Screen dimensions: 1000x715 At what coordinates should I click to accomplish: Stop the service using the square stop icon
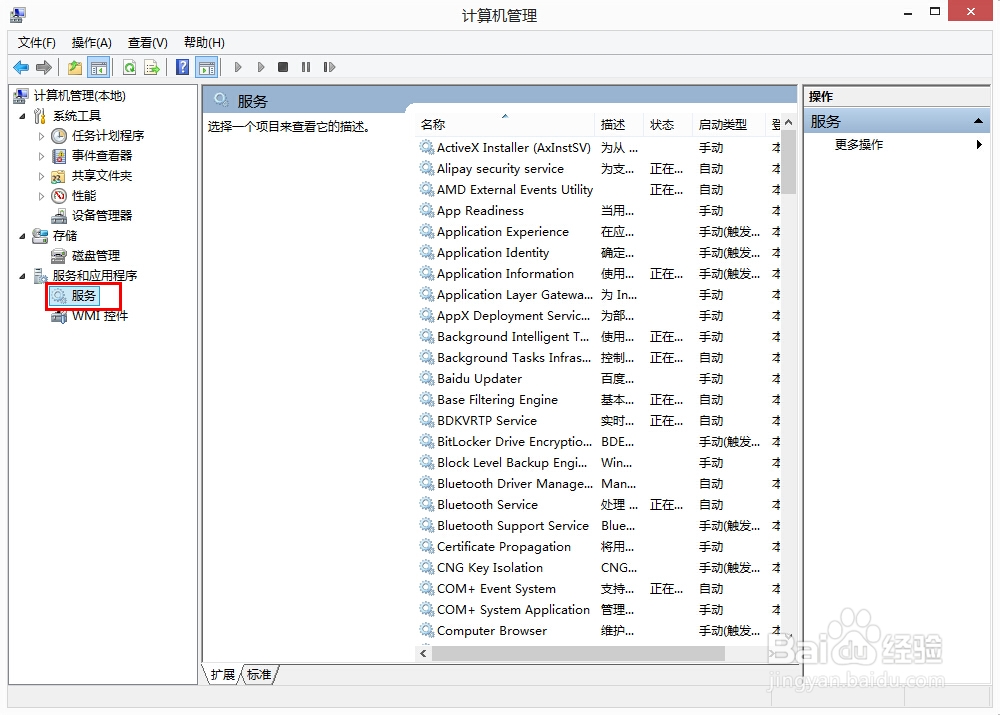(283, 67)
